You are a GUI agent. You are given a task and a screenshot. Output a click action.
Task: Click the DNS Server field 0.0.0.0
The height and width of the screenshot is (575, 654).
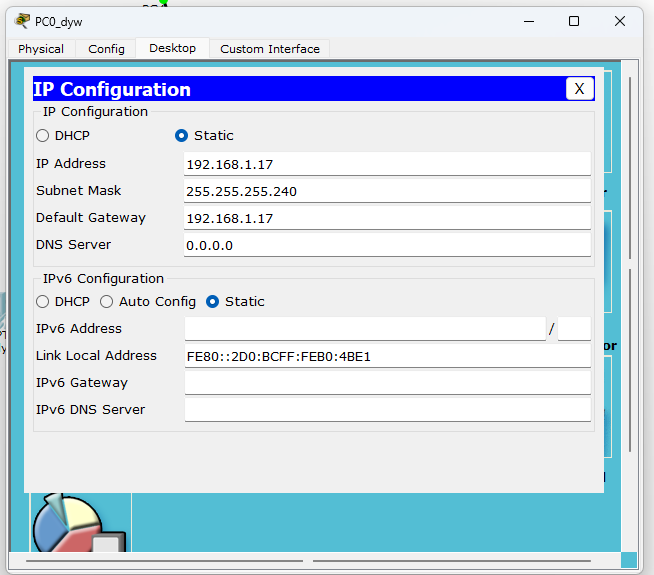pos(387,245)
